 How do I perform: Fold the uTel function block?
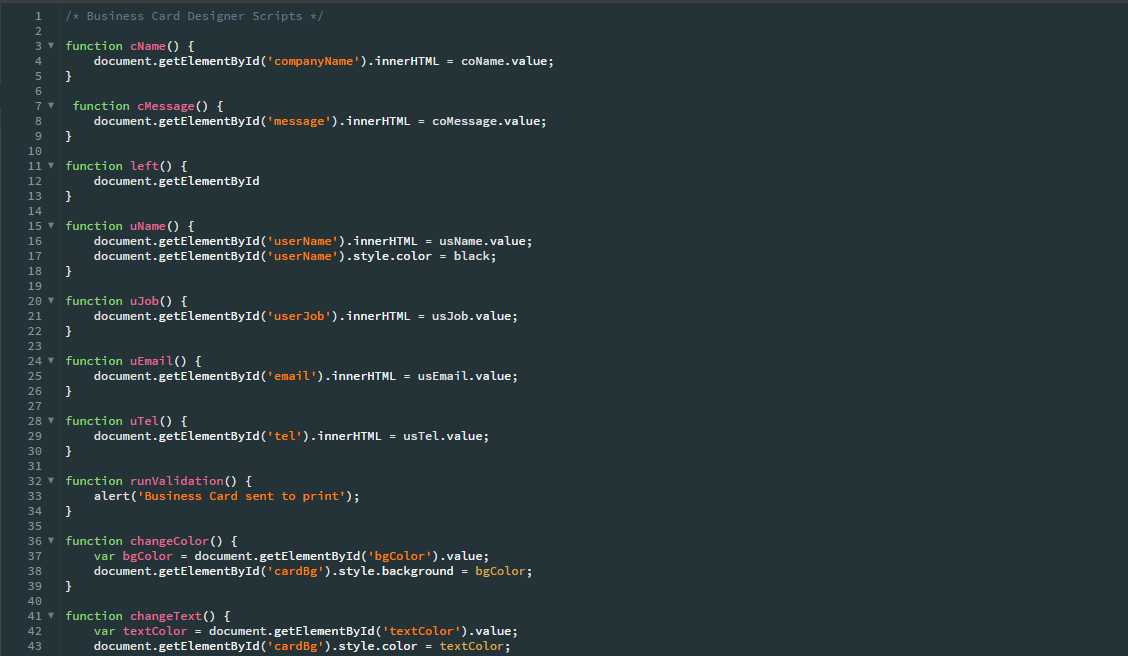point(51,420)
